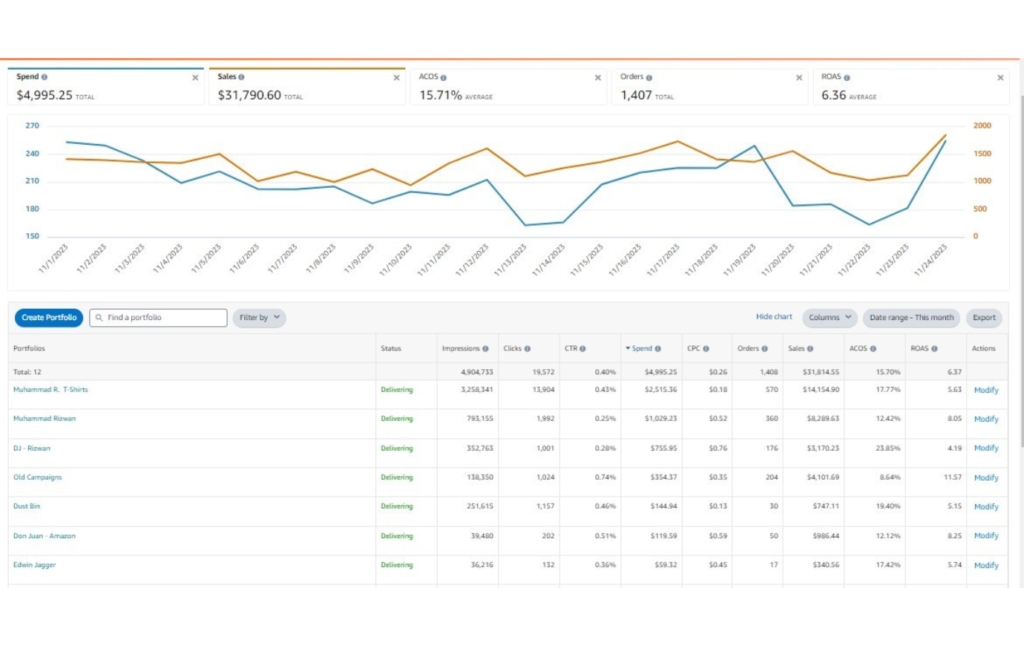The height and width of the screenshot is (646, 1024).
Task: Open the Sales card info icon
Action: [242, 77]
